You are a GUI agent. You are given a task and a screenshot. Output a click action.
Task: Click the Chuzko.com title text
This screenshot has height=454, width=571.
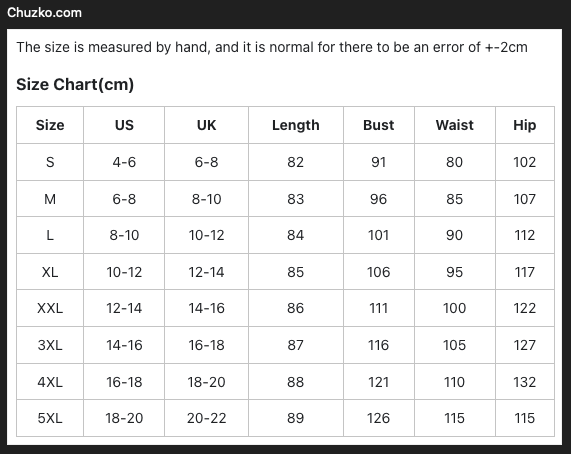point(44,13)
